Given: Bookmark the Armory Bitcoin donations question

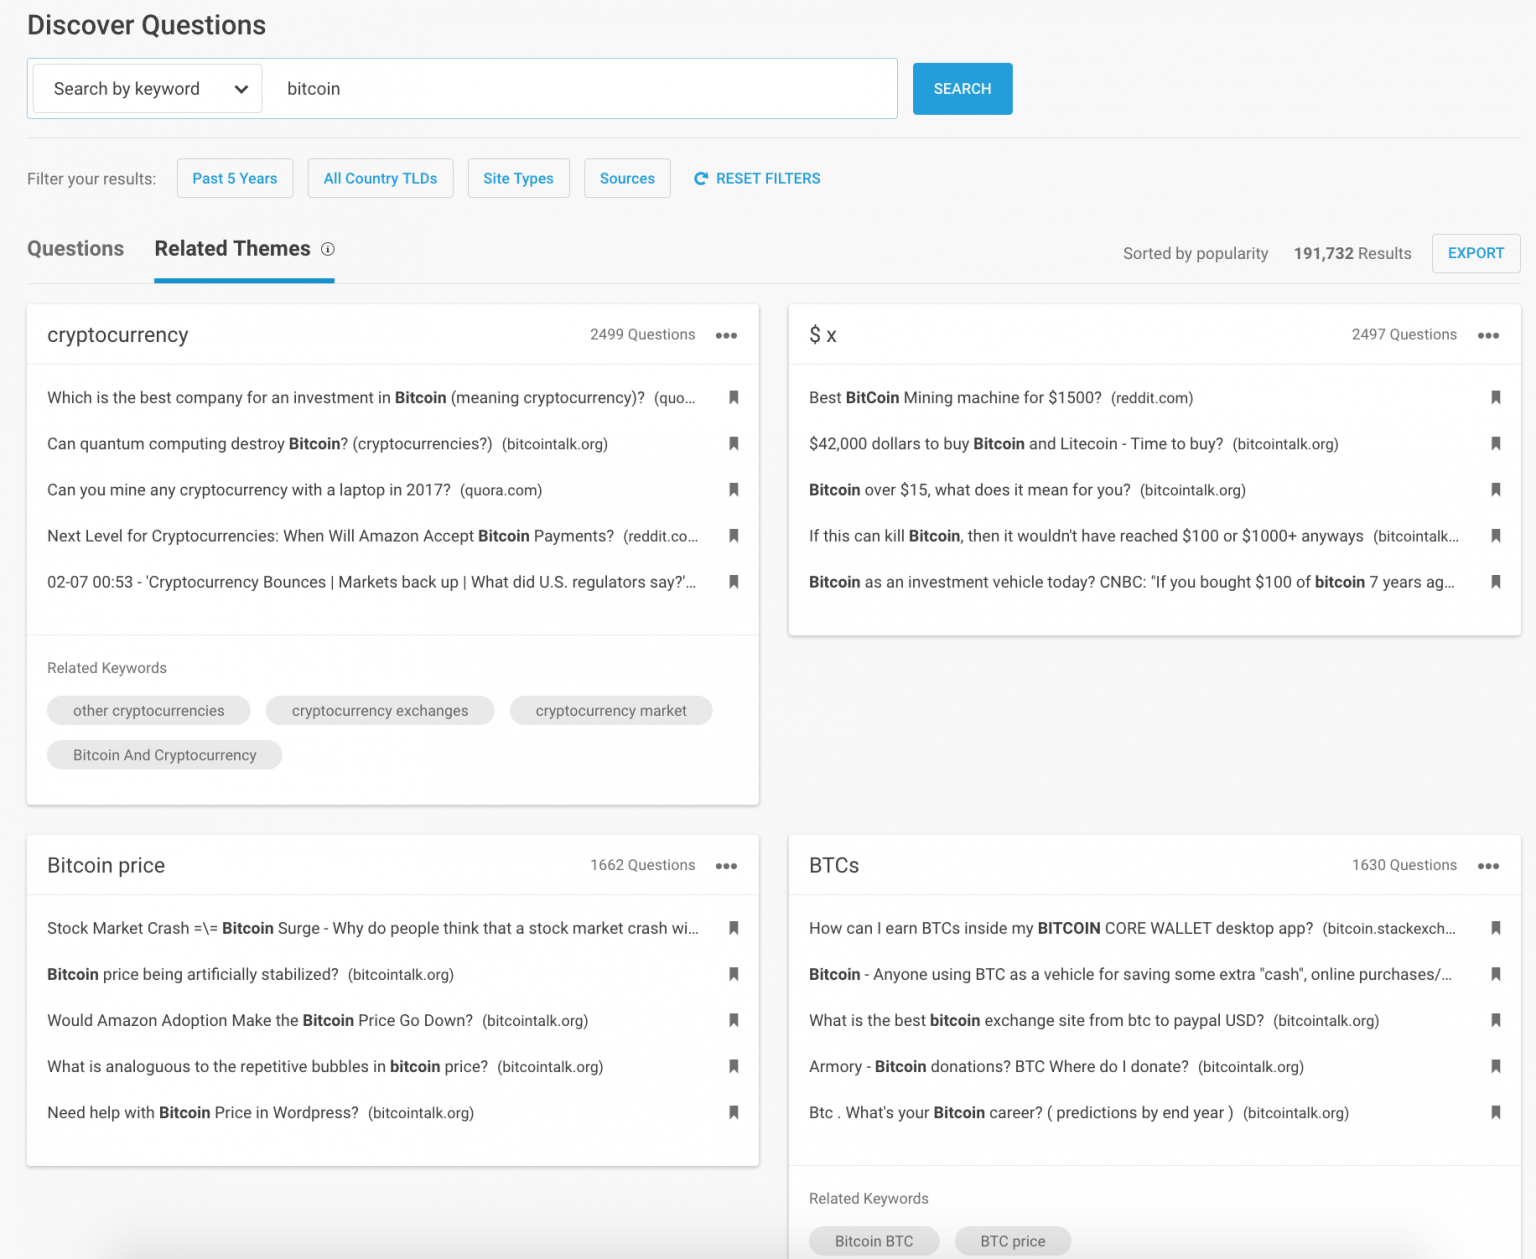Looking at the screenshot, I should pyautogui.click(x=1495, y=1066).
